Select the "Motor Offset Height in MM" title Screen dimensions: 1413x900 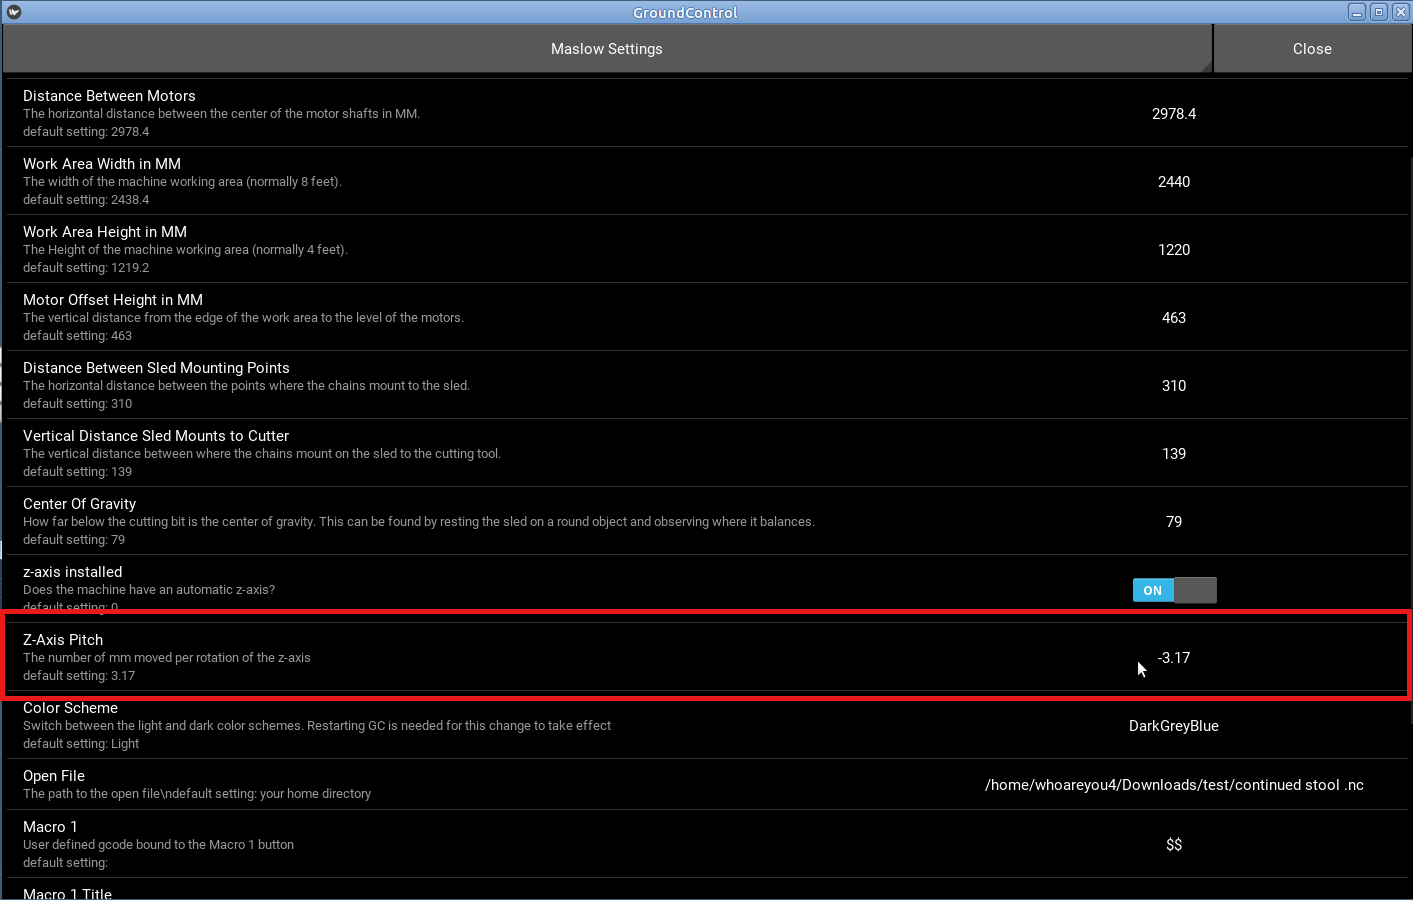coord(113,300)
